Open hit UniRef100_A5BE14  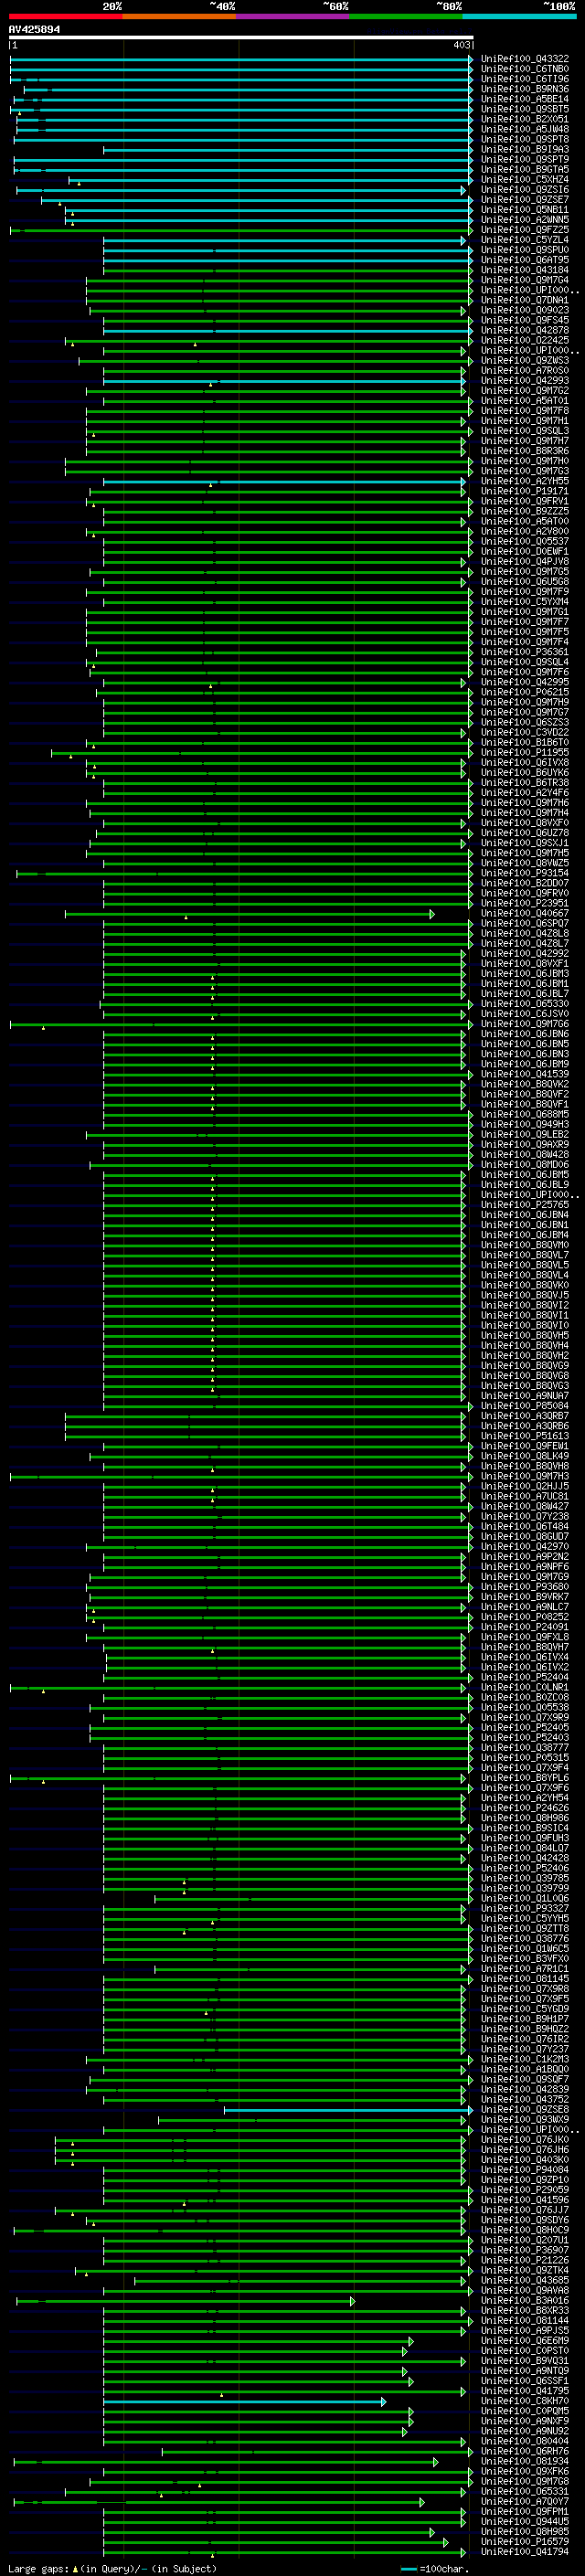524,99
